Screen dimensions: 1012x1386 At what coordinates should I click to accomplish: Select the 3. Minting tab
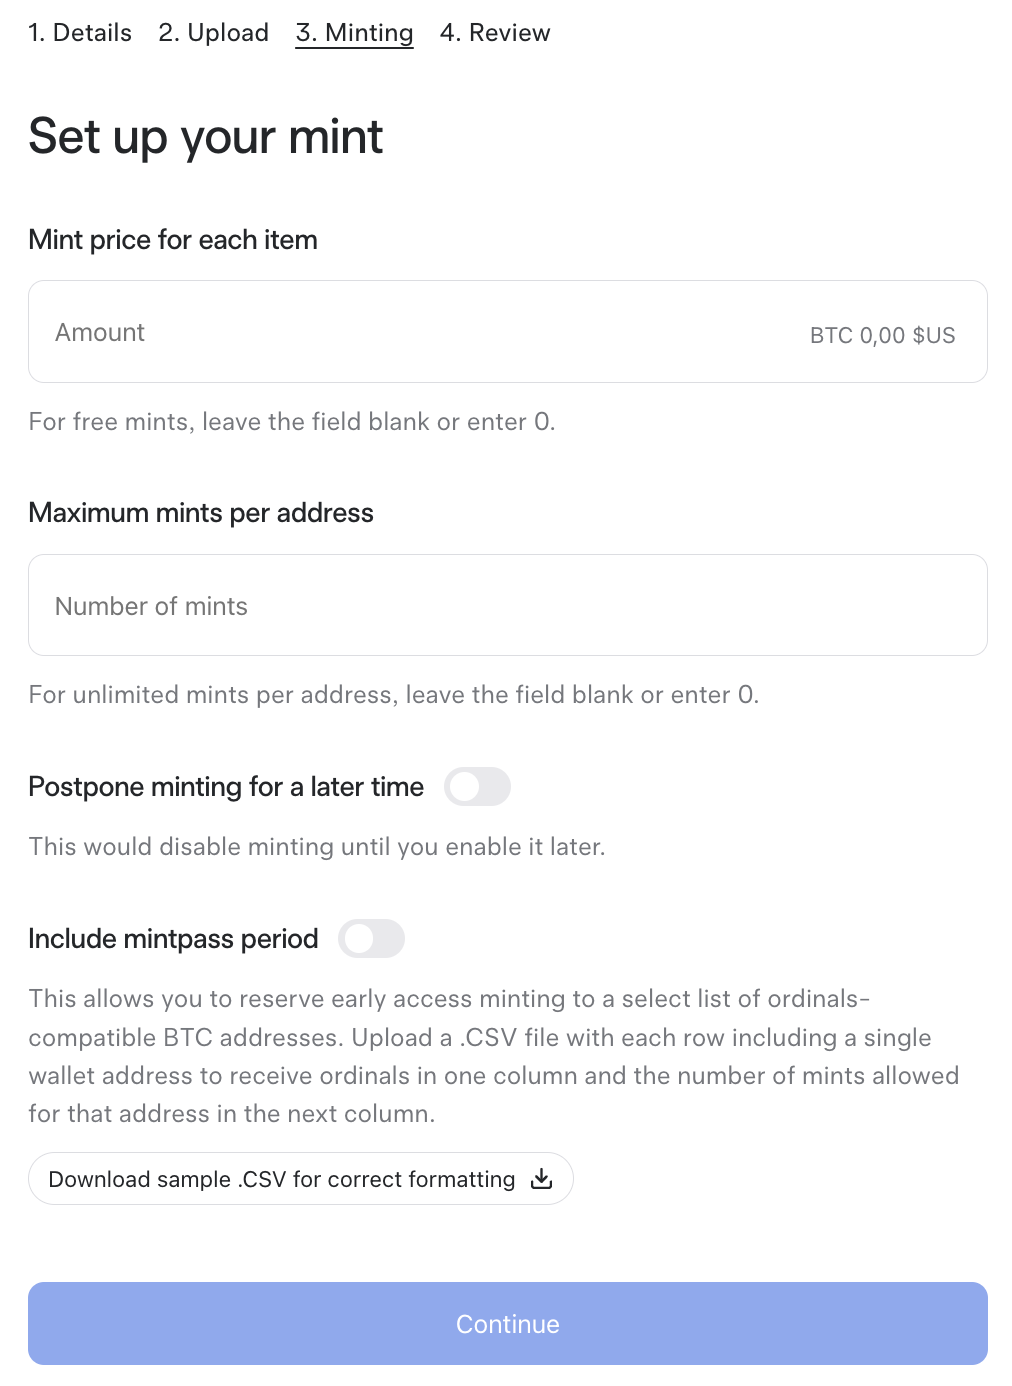tap(354, 33)
